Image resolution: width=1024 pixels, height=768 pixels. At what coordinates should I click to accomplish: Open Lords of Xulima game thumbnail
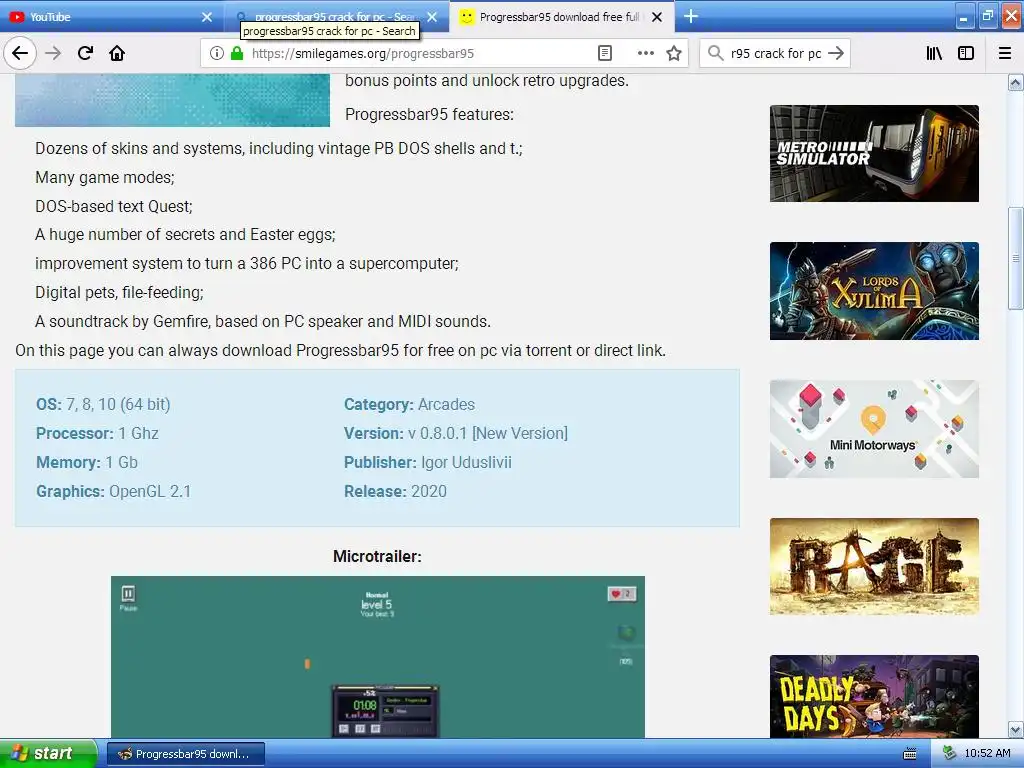tap(874, 291)
